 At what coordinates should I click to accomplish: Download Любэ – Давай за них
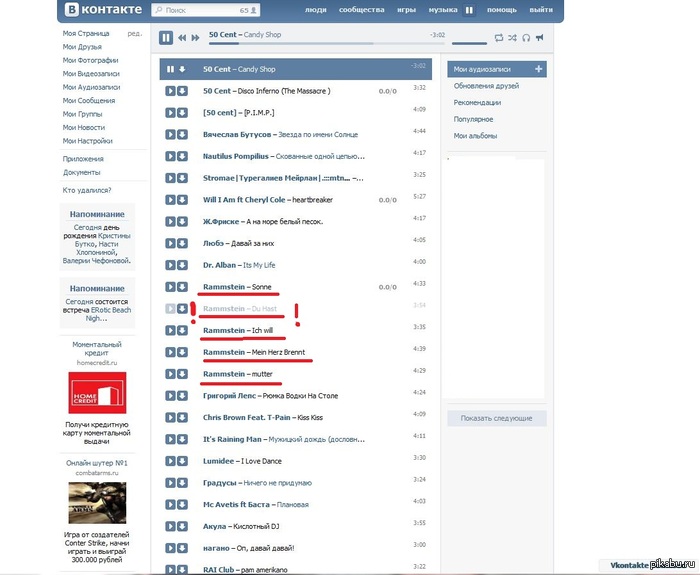(182, 243)
